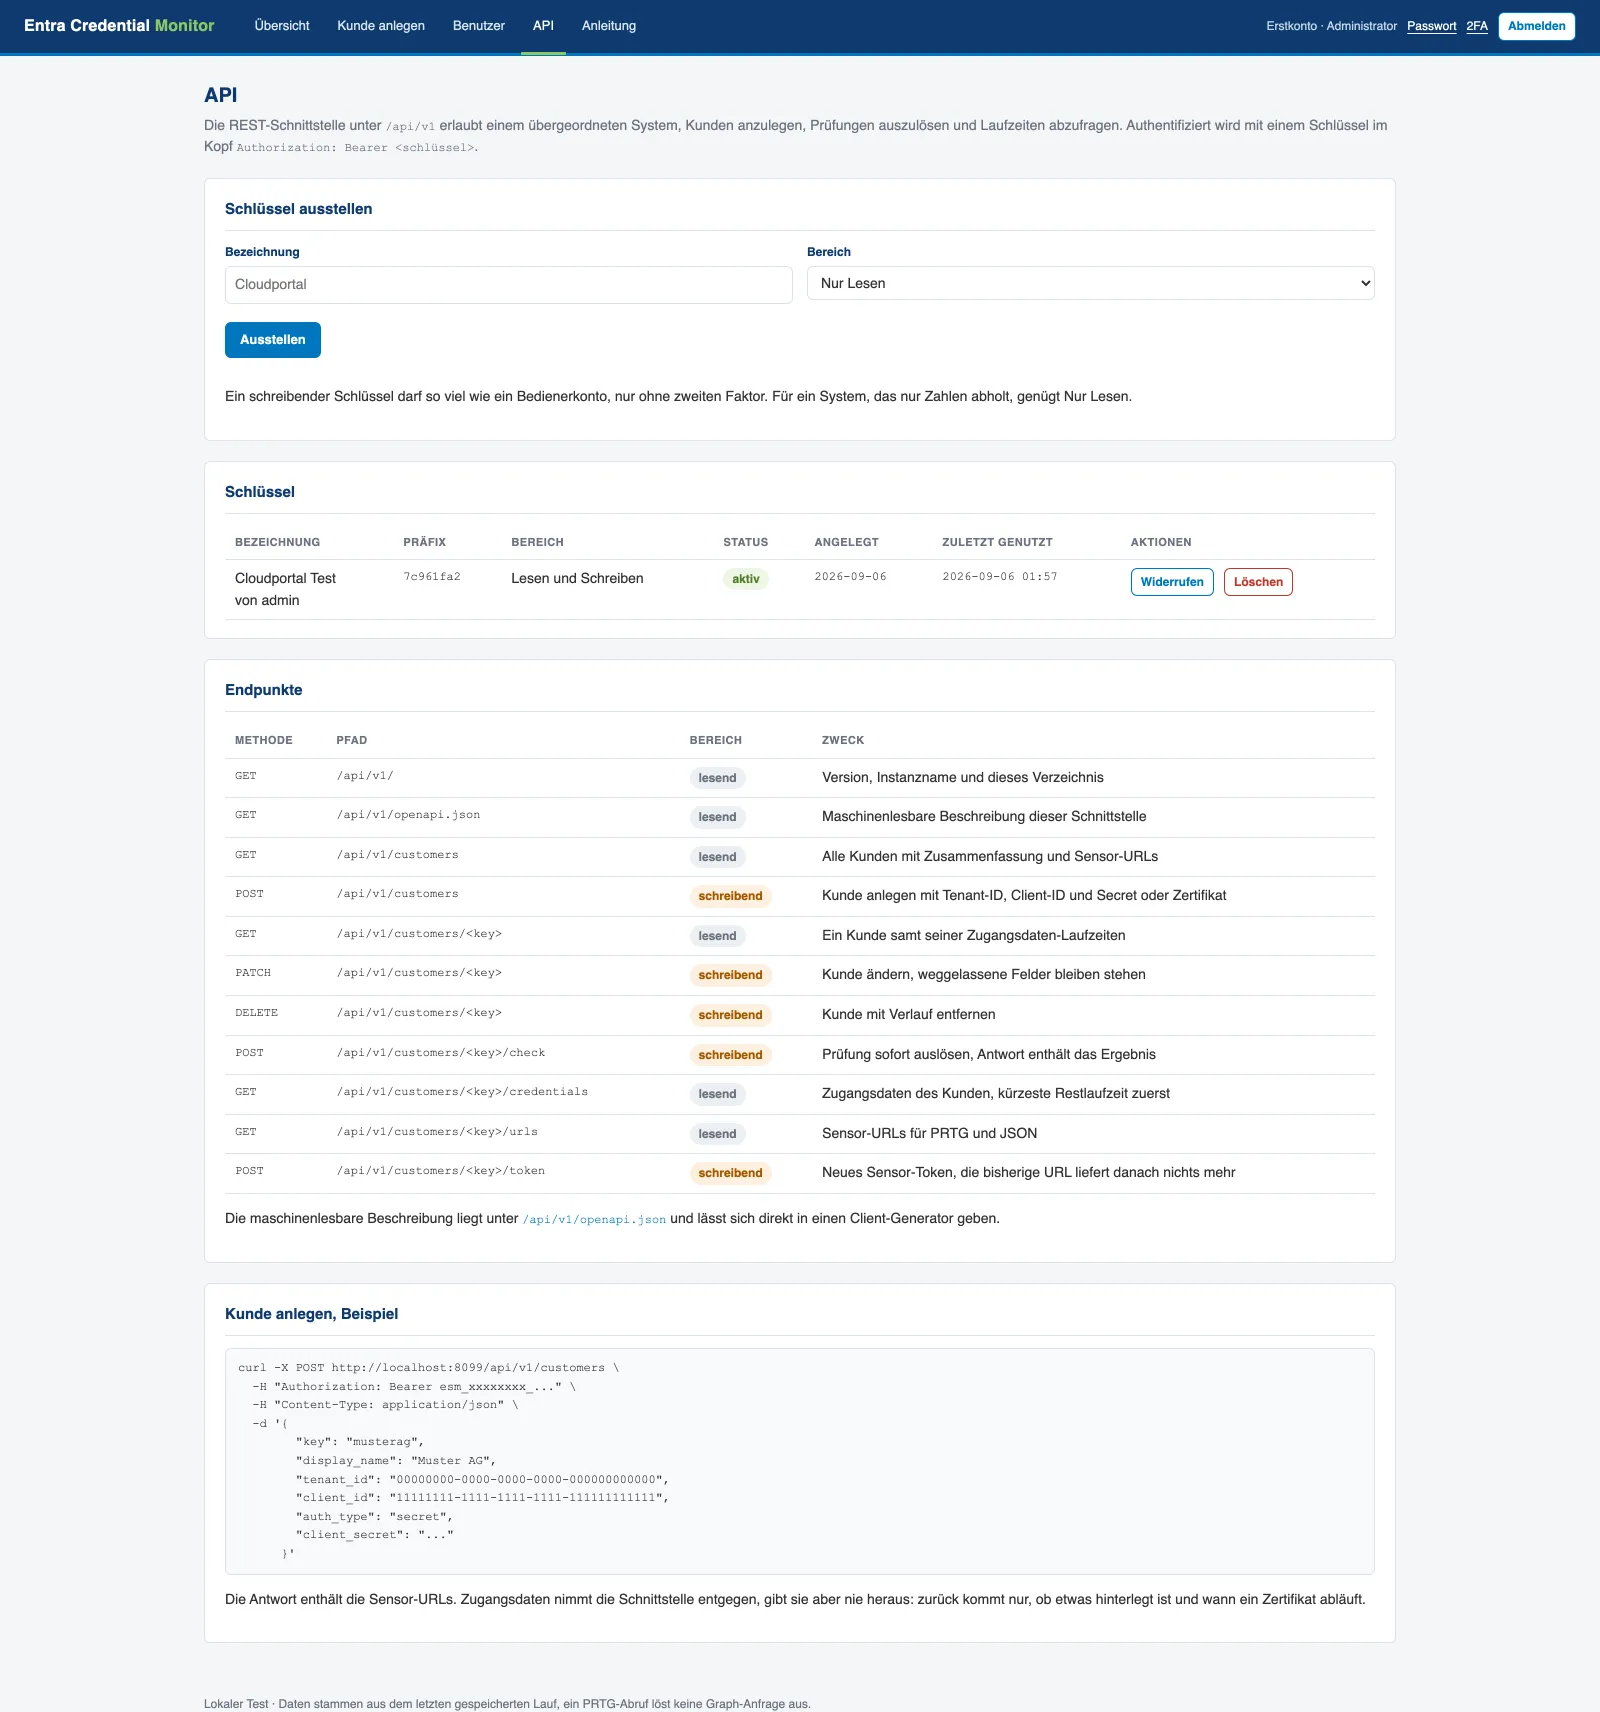The height and width of the screenshot is (1712, 1600).
Task: Open the 2FA link in header
Action: coord(1477,26)
